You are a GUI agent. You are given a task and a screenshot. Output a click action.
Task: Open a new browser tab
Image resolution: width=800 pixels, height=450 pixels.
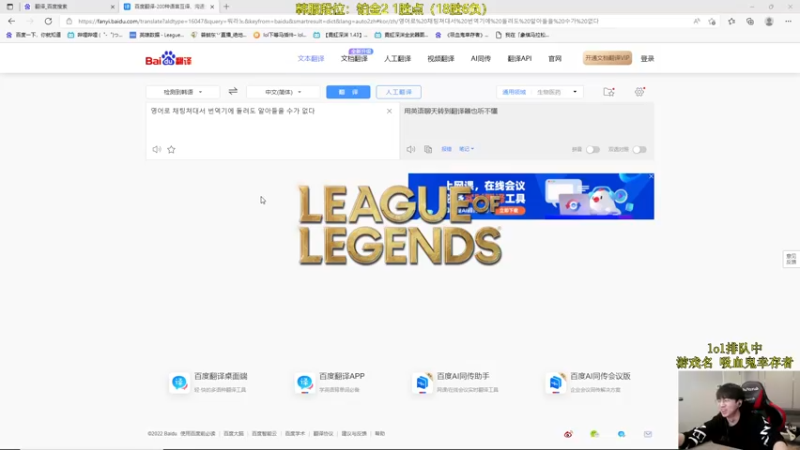(226, 7)
